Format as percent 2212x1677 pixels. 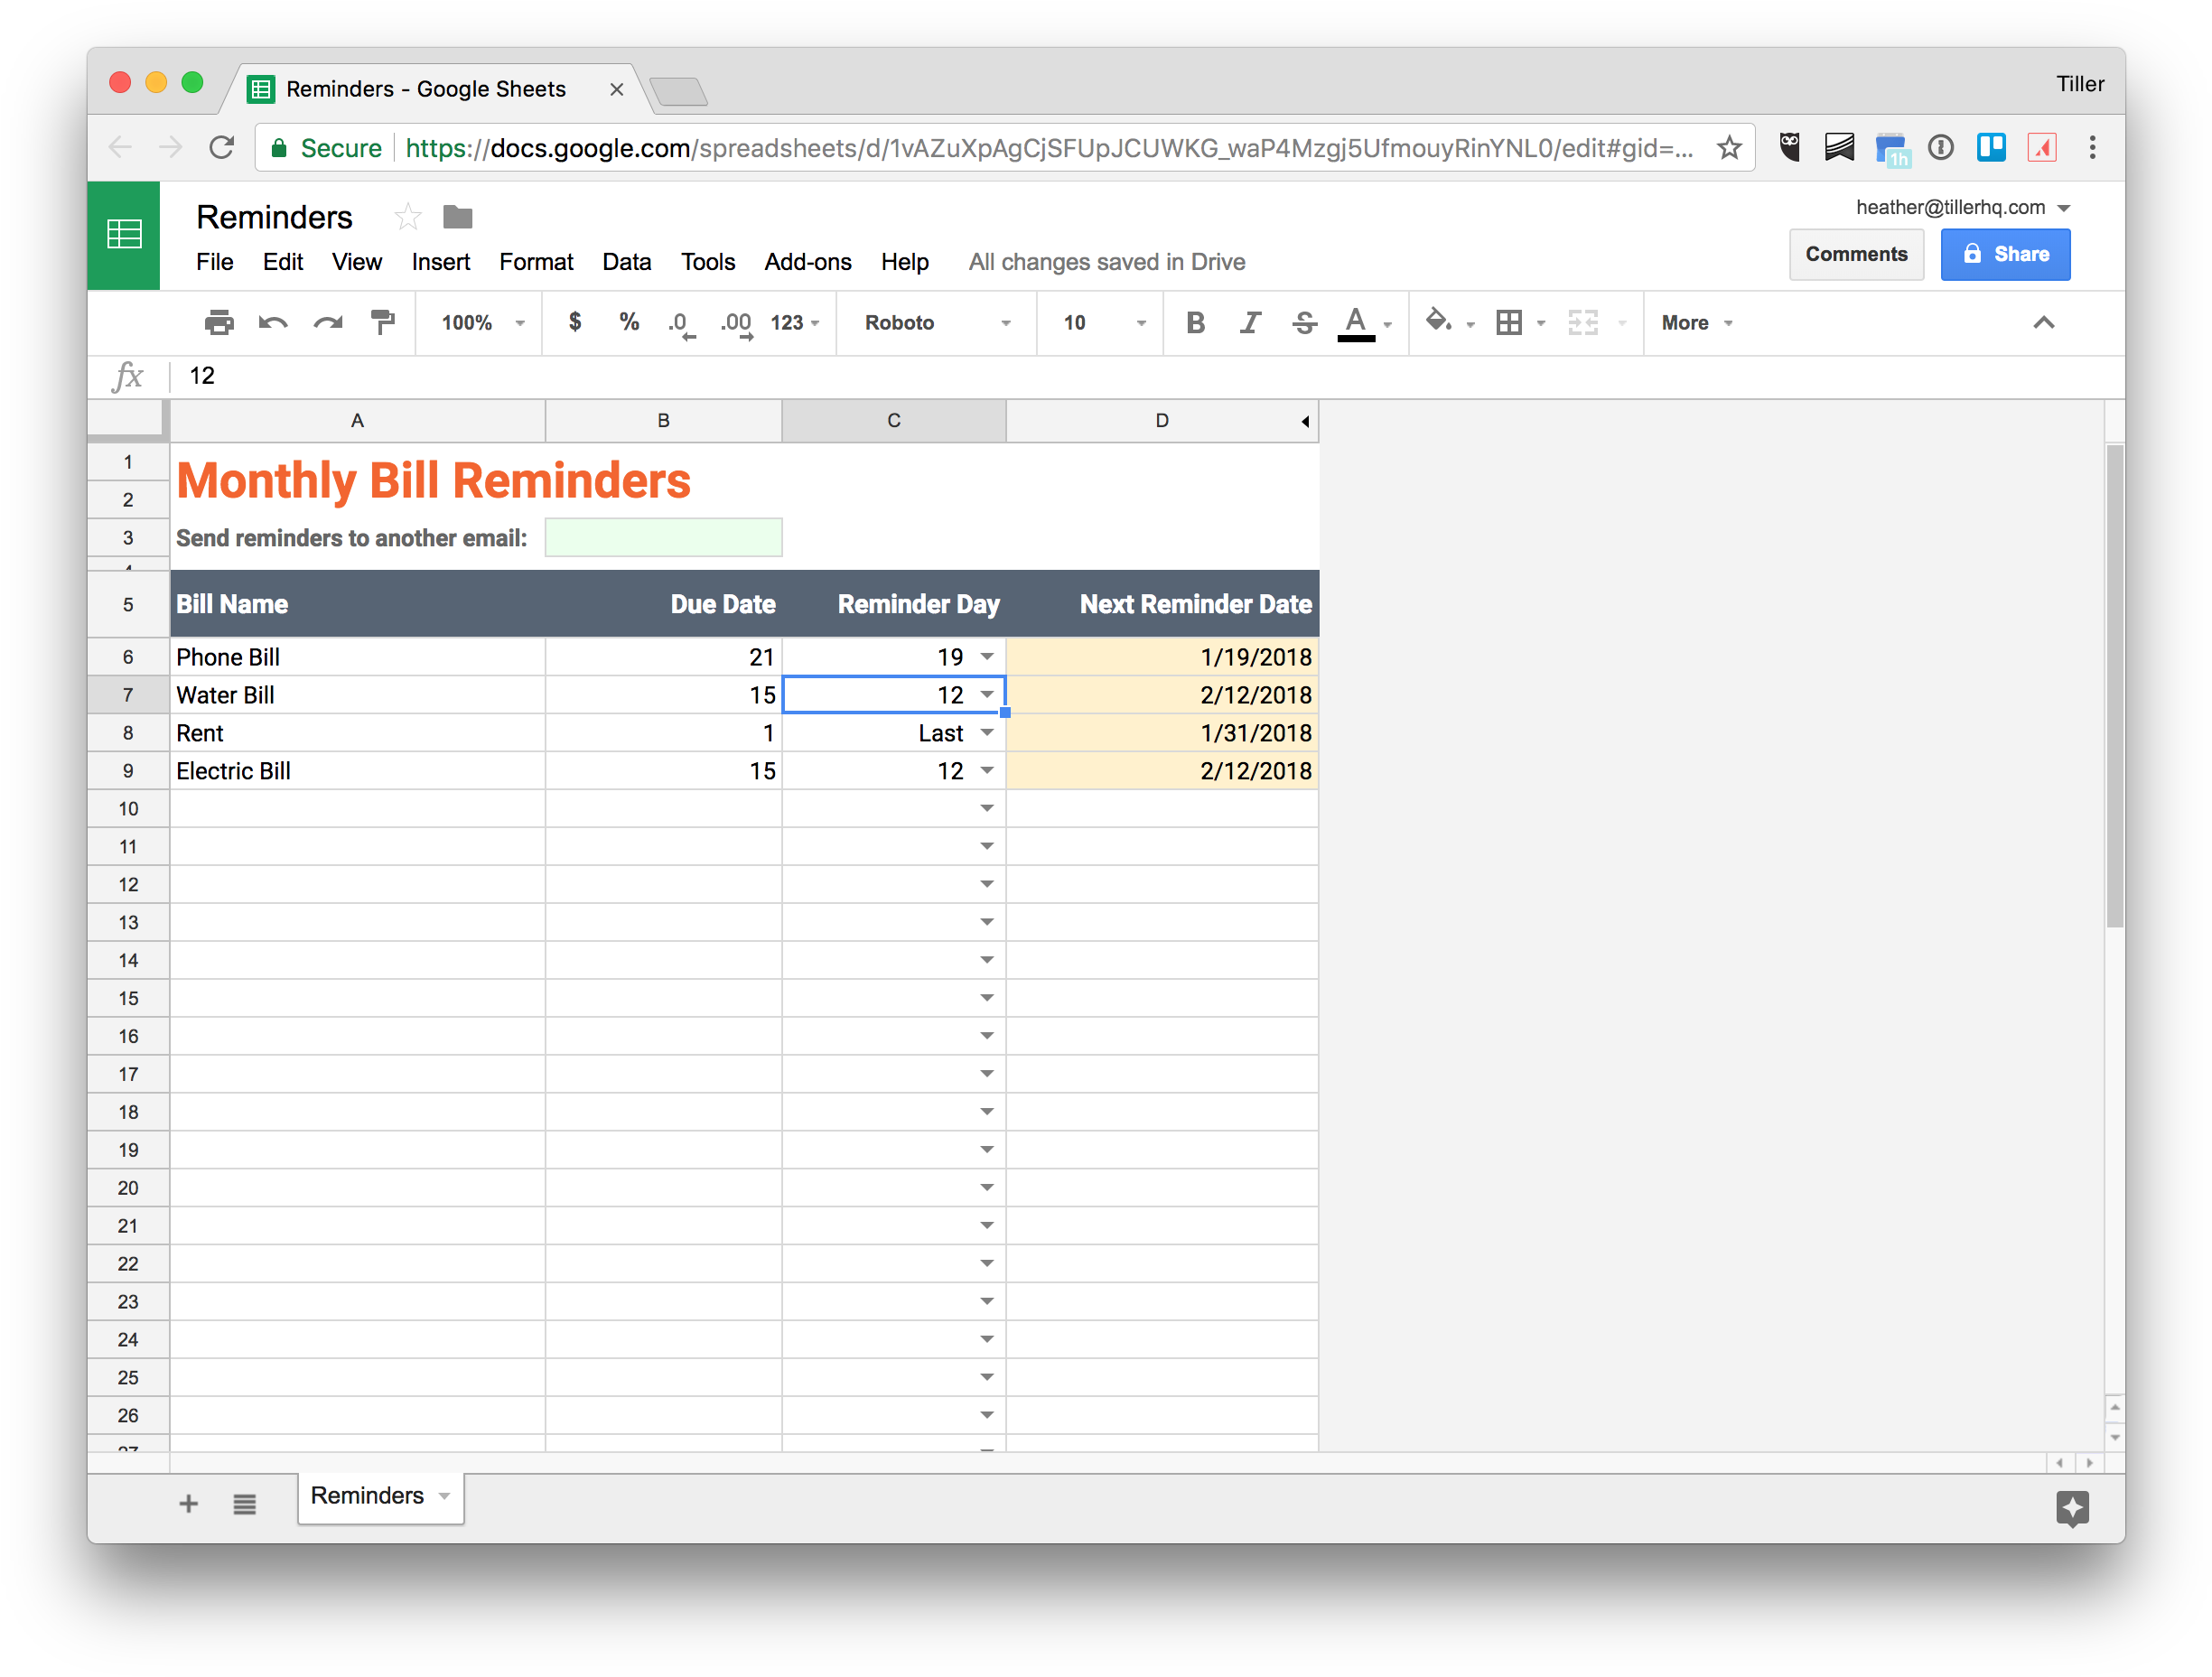pos(628,322)
